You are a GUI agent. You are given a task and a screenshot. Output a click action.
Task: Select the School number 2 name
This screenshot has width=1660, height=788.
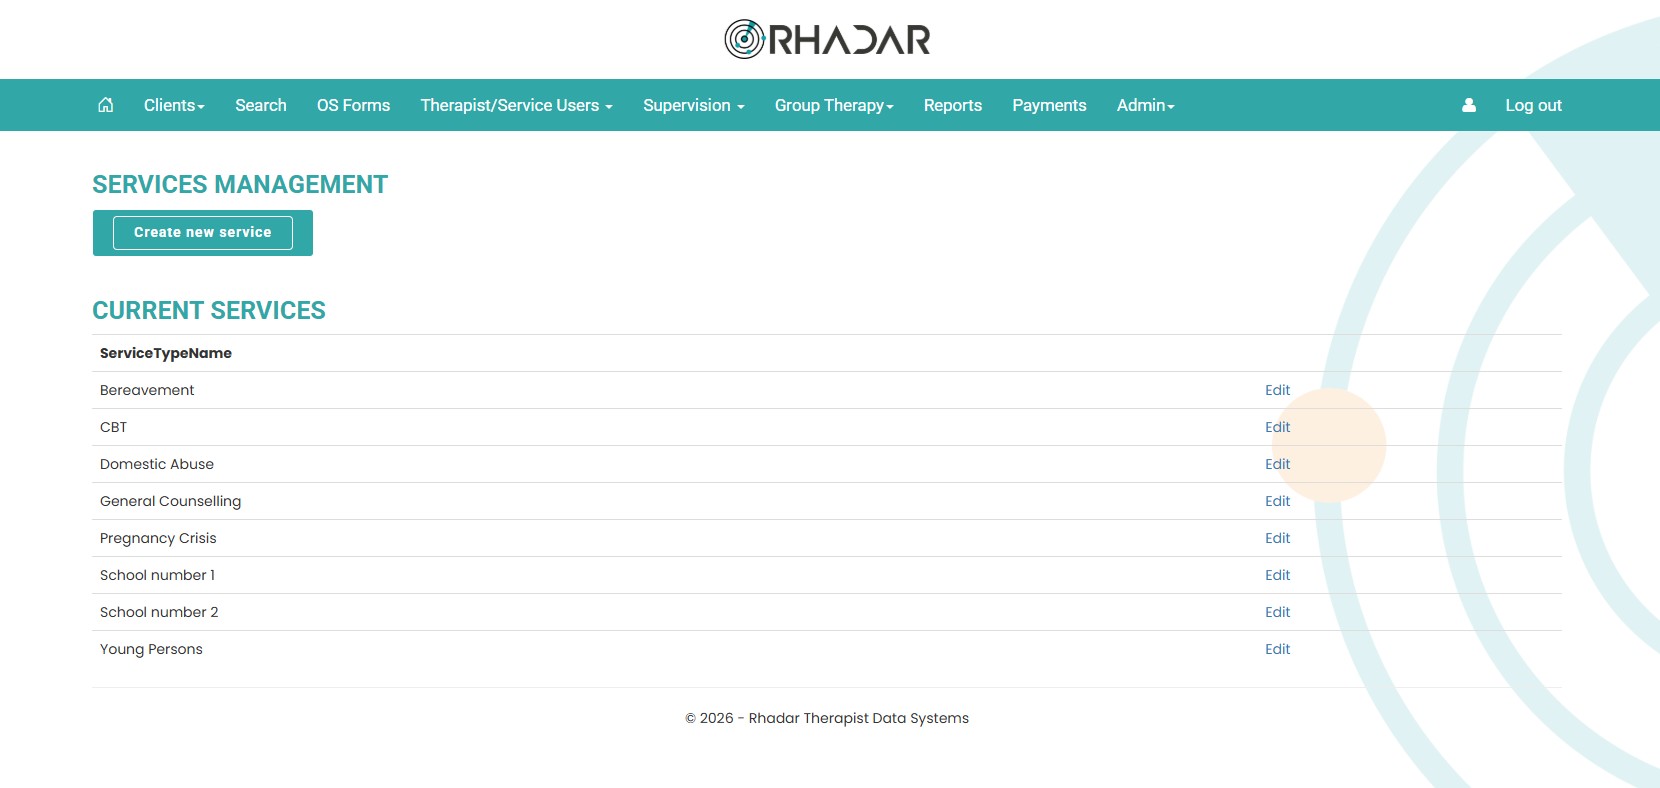coord(159,612)
